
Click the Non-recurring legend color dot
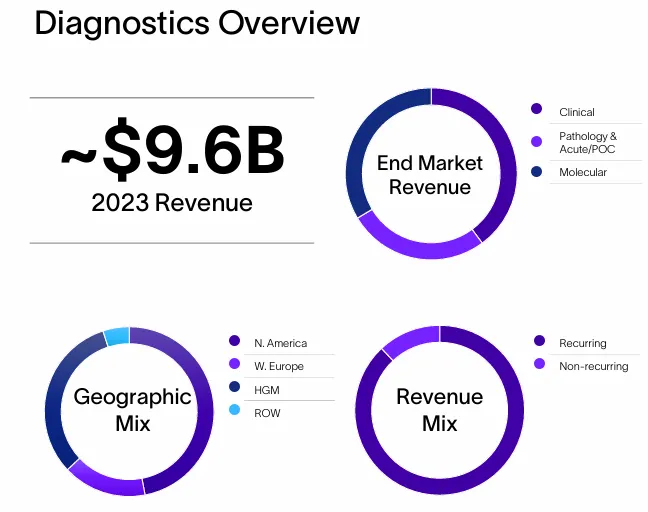539,364
